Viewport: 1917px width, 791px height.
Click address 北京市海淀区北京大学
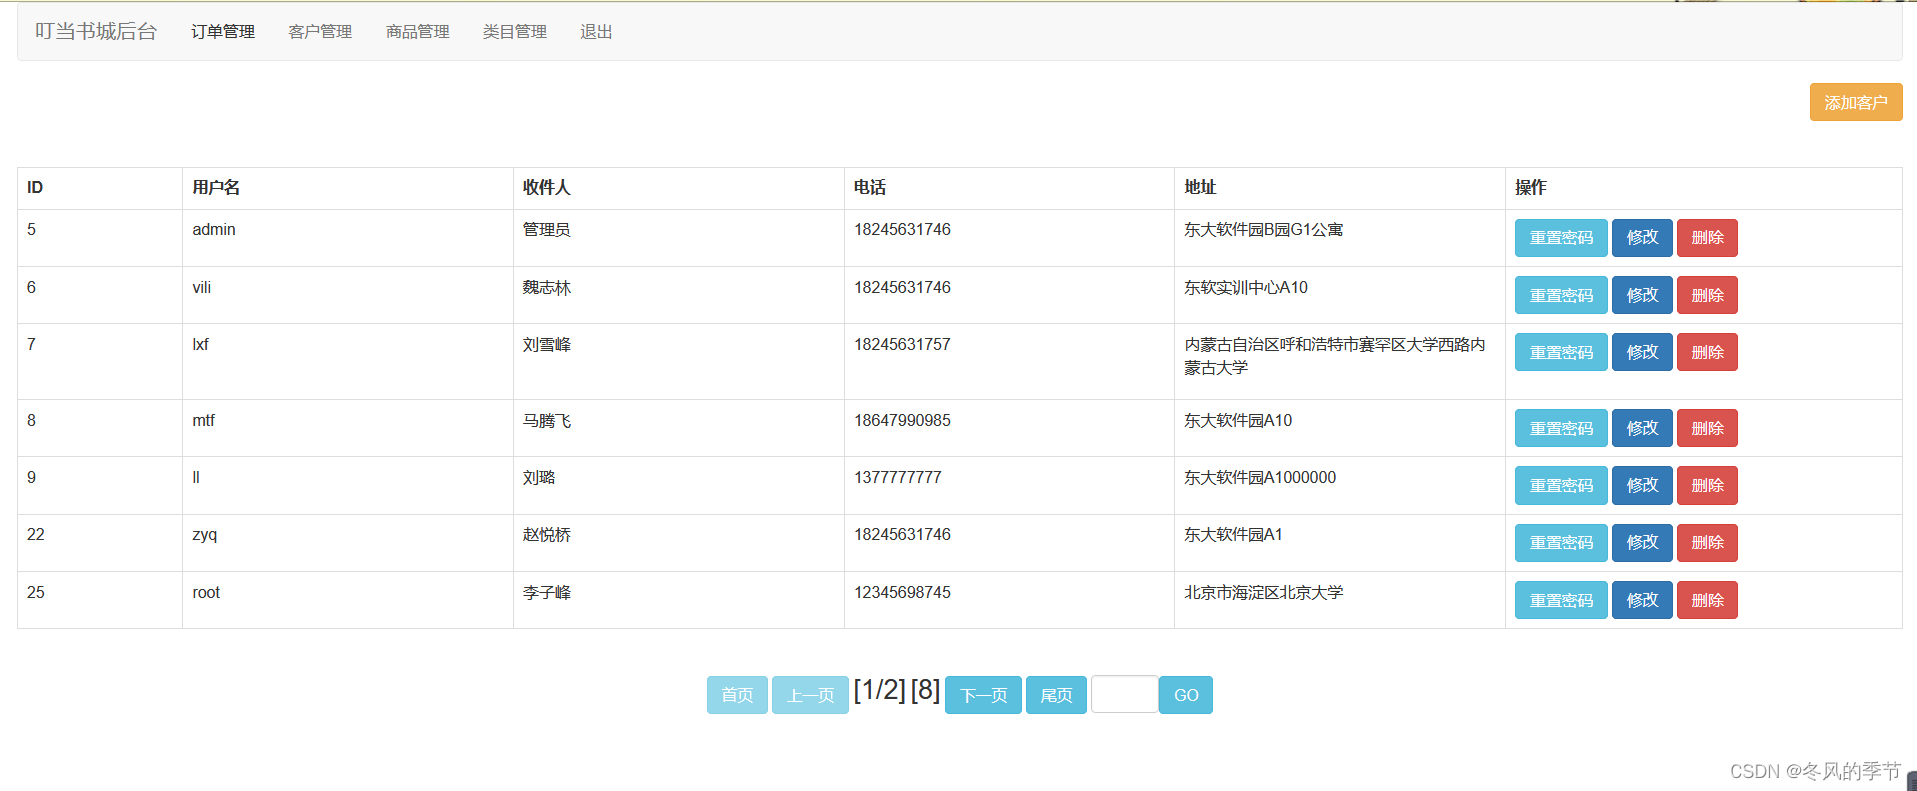click(1264, 593)
